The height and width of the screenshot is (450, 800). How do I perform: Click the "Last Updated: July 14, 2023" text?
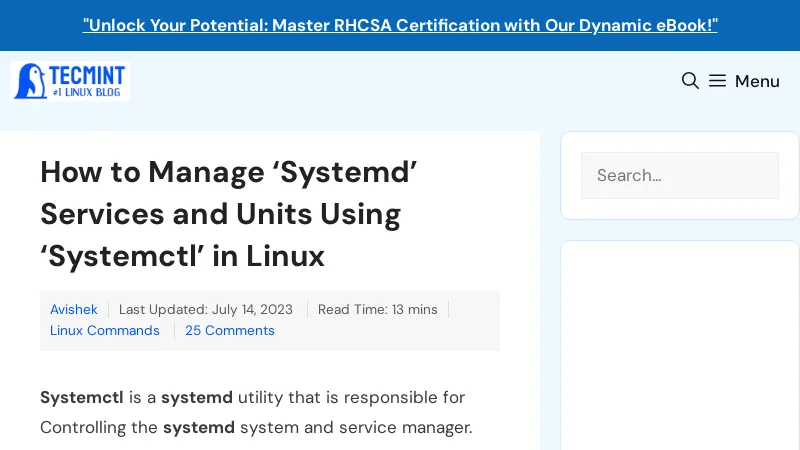pos(207,309)
